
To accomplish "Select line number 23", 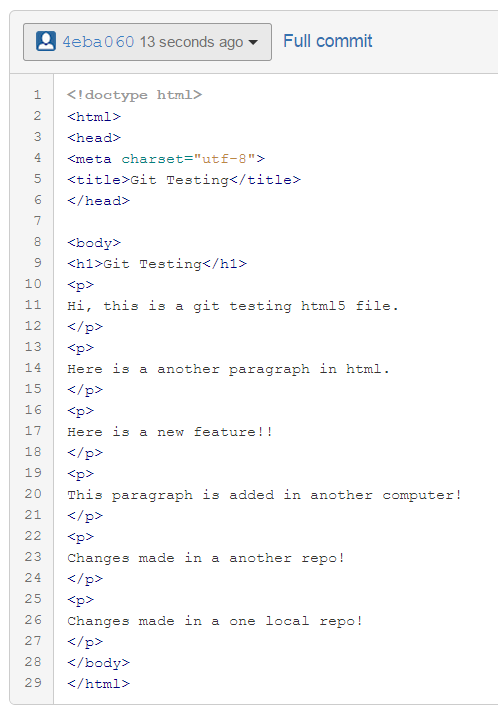I will [33, 557].
